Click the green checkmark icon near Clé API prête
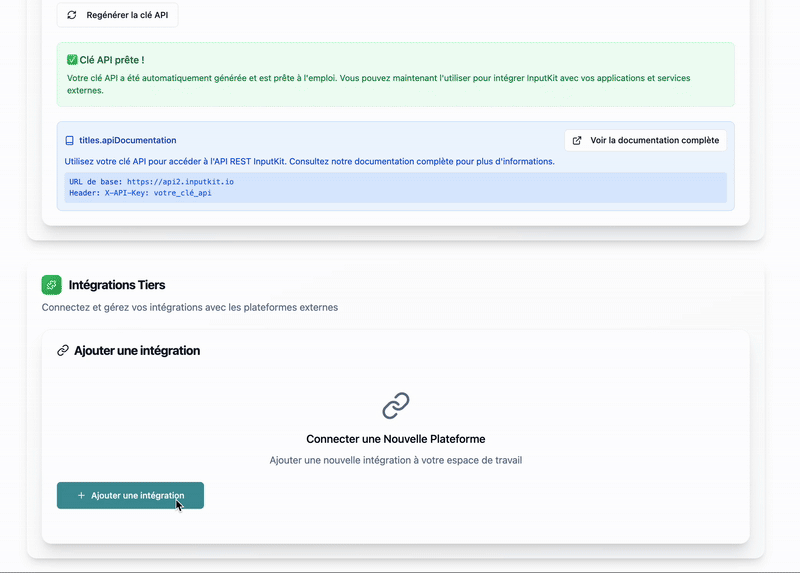 tap(72, 60)
